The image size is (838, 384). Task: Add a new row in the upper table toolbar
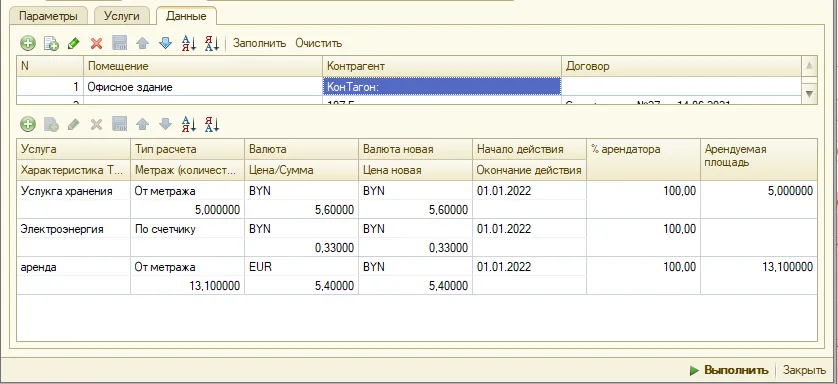tap(28, 43)
